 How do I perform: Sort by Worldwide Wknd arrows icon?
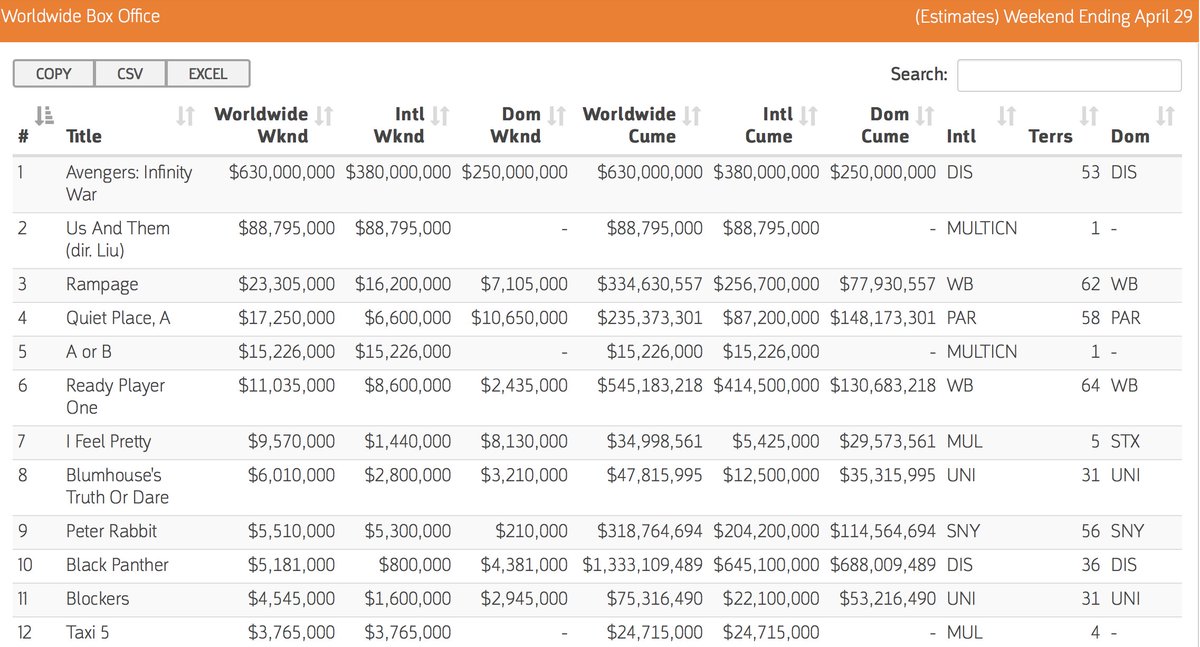coord(324,115)
